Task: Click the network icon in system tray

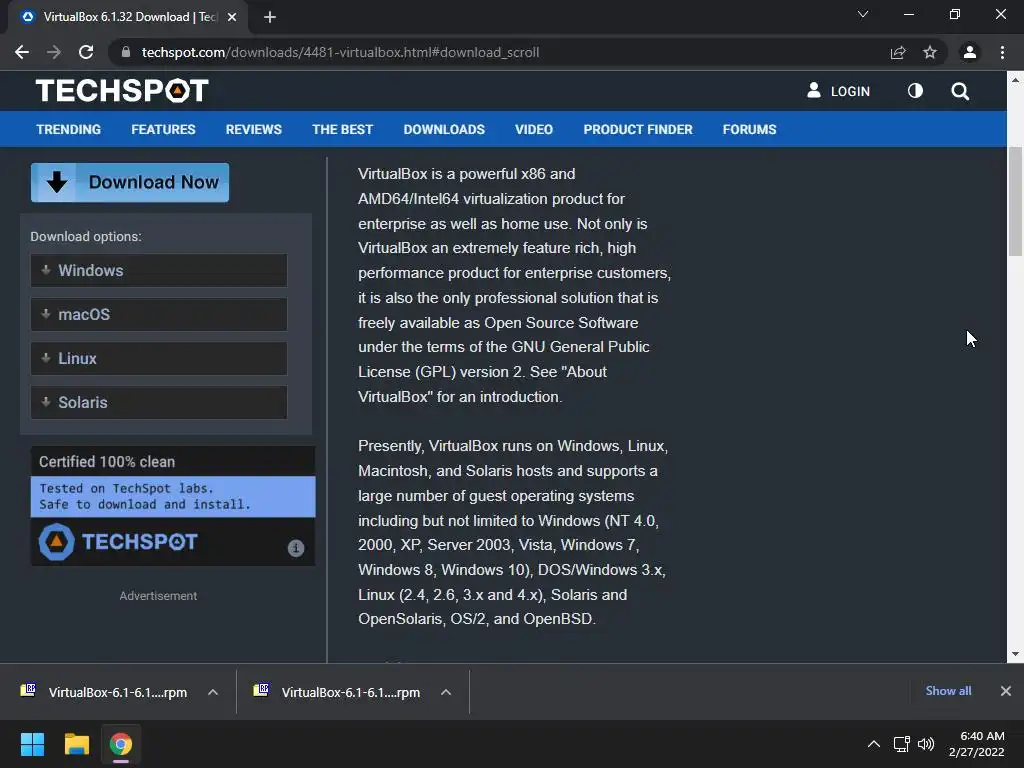Action: point(902,744)
